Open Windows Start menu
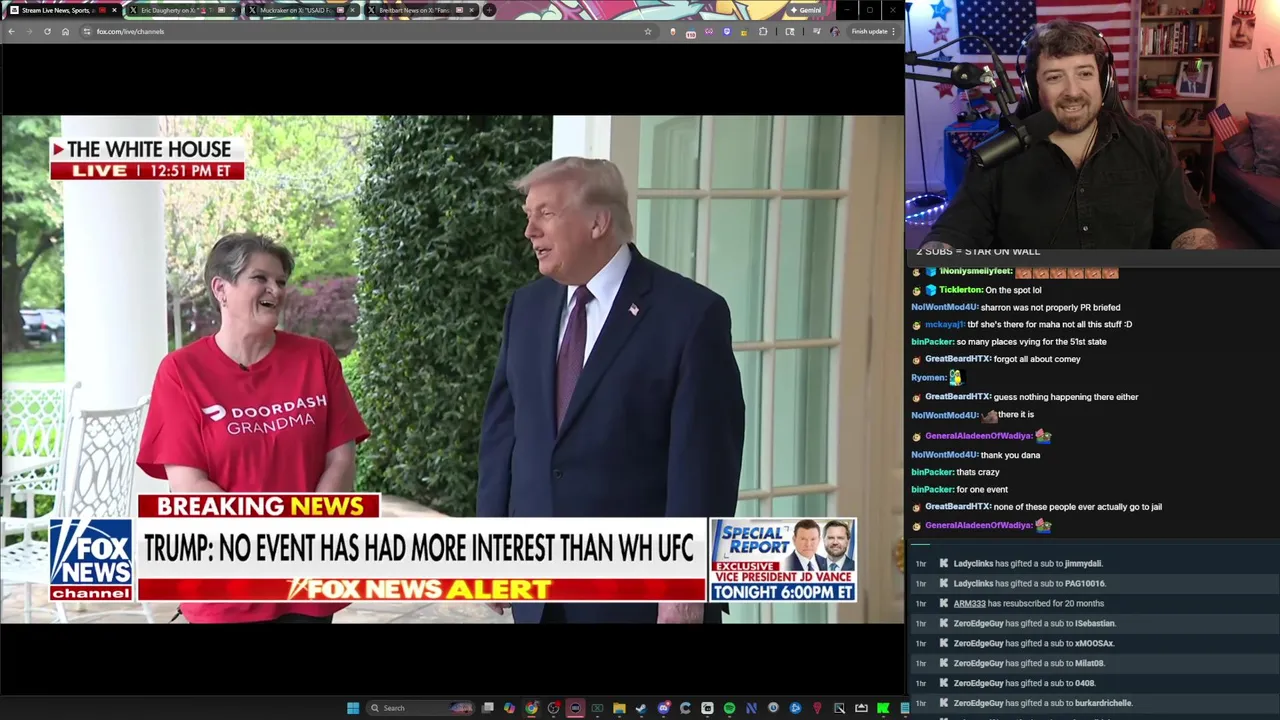This screenshot has width=1280, height=720. [x=352, y=708]
